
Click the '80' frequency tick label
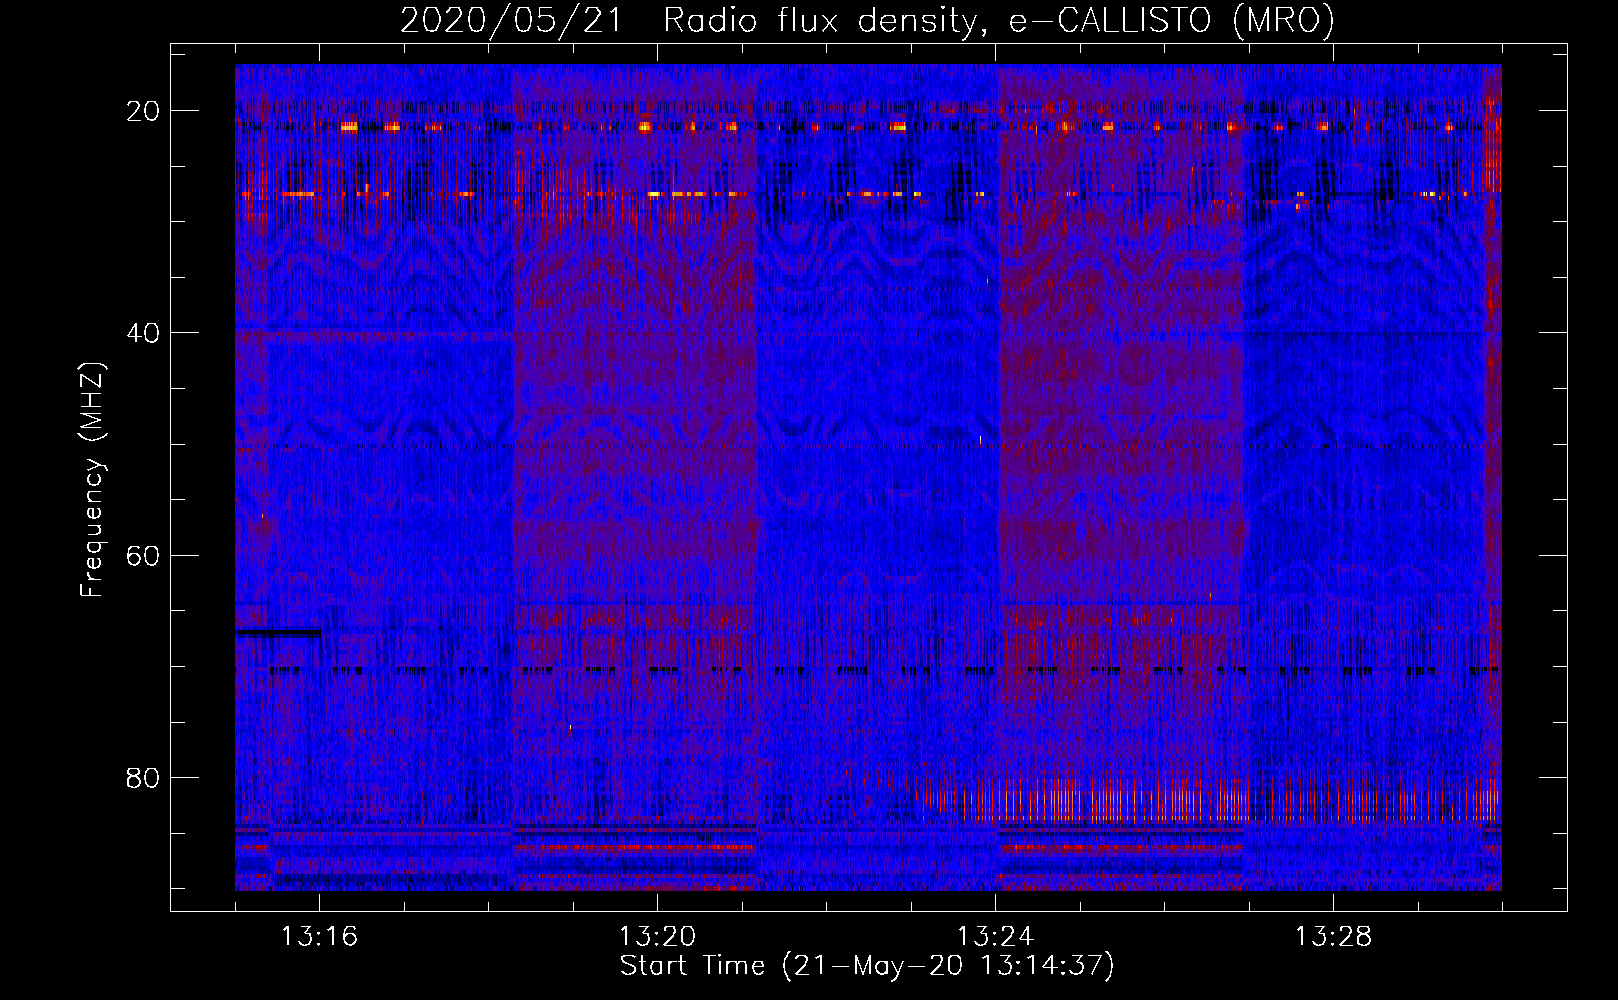143,777
